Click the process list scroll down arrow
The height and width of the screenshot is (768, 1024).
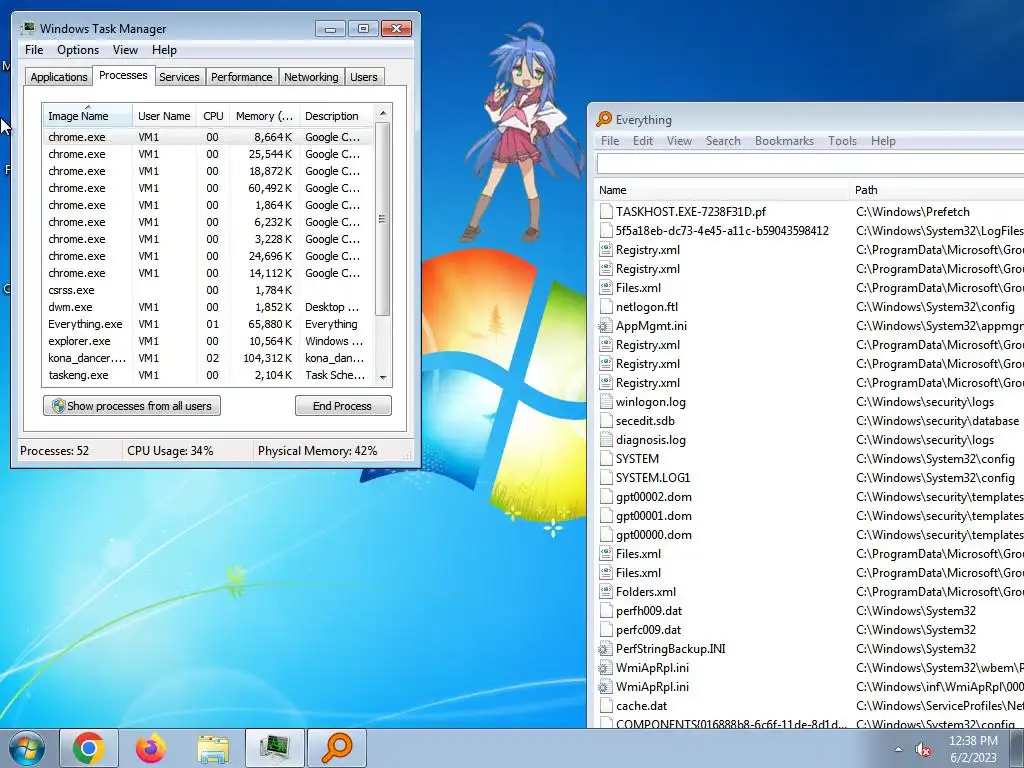coord(383,377)
